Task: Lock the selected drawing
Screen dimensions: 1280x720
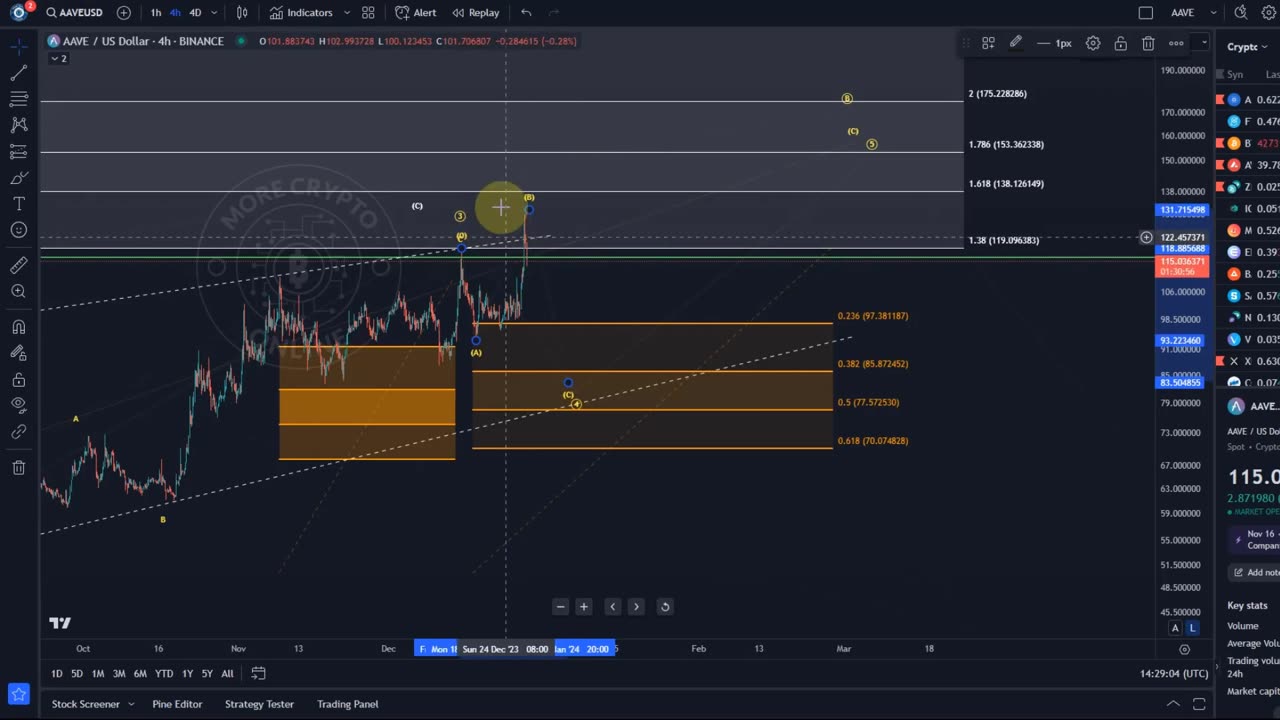Action: coord(1121,43)
